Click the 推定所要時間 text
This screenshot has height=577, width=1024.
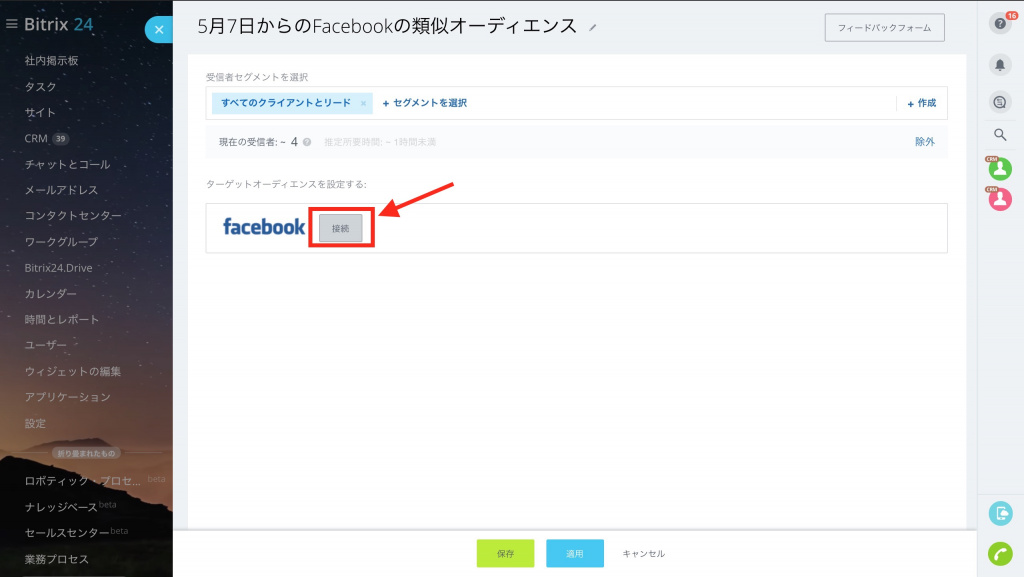[380, 142]
